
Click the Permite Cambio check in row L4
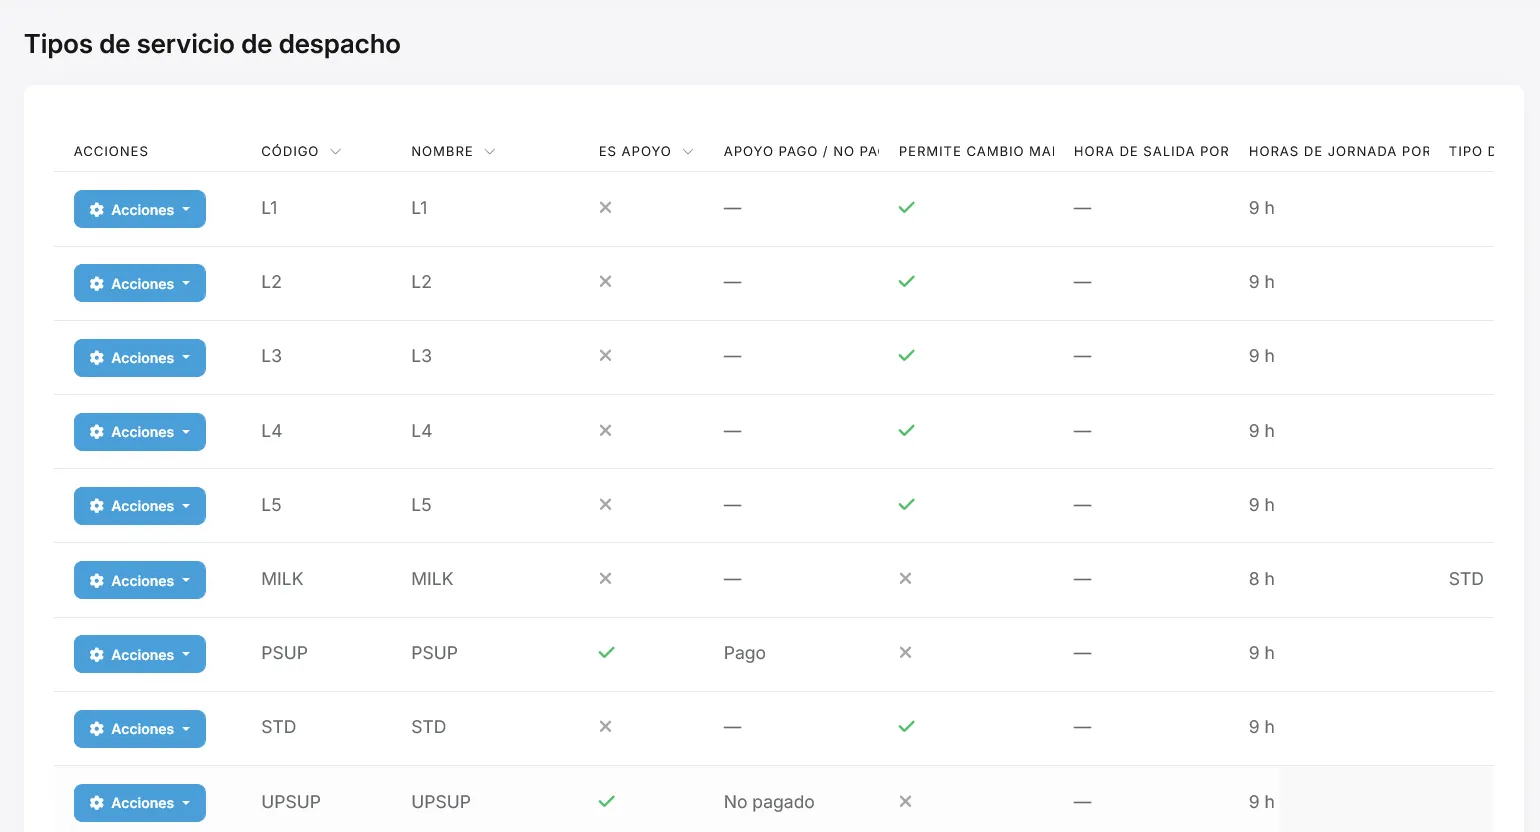click(906, 431)
